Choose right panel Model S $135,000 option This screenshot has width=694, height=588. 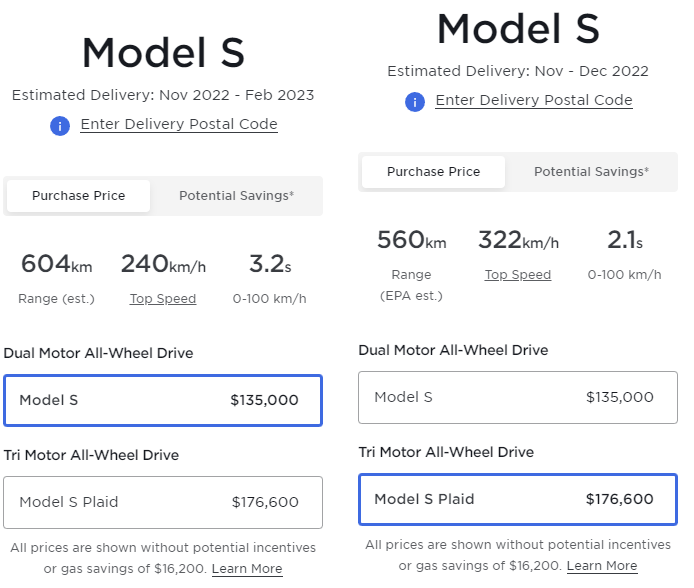[517, 397]
